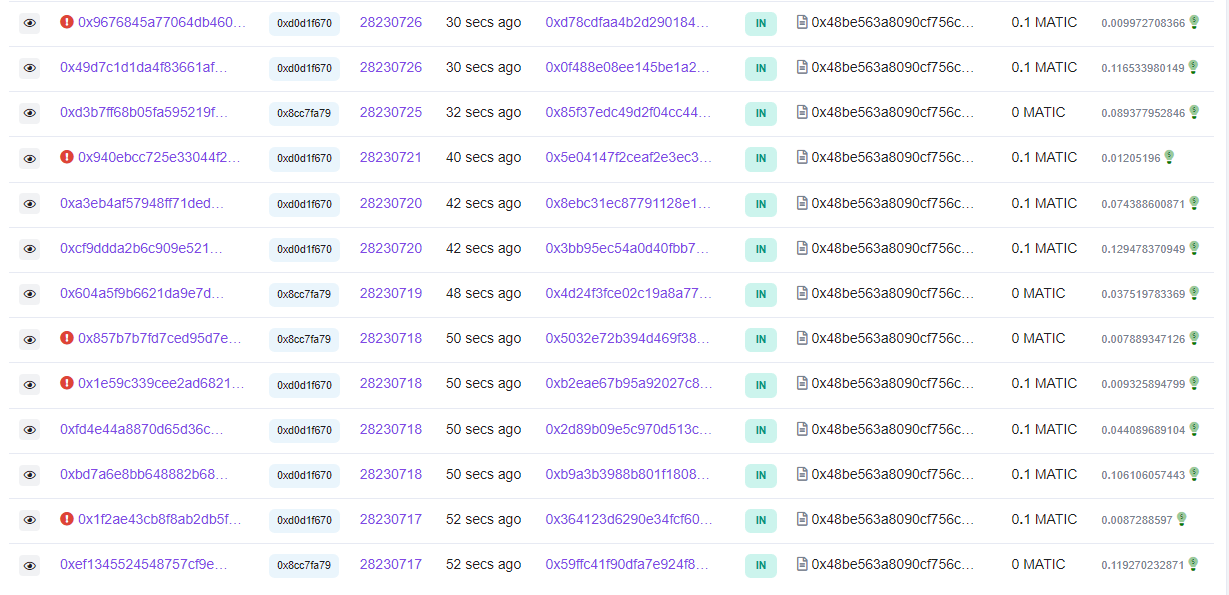Click contract document icon in 0x604a5f9b6621da9e7d row
The height and width of the screenshot is (595, 1229).
click(x=802, y=293)
